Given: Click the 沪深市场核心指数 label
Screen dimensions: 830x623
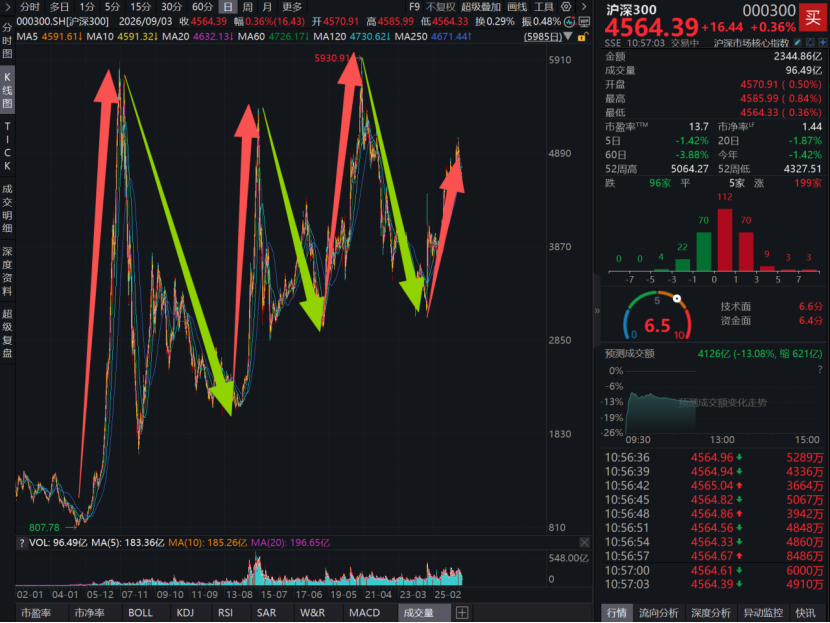Looking at the screenshot, I should click(751, 43).
